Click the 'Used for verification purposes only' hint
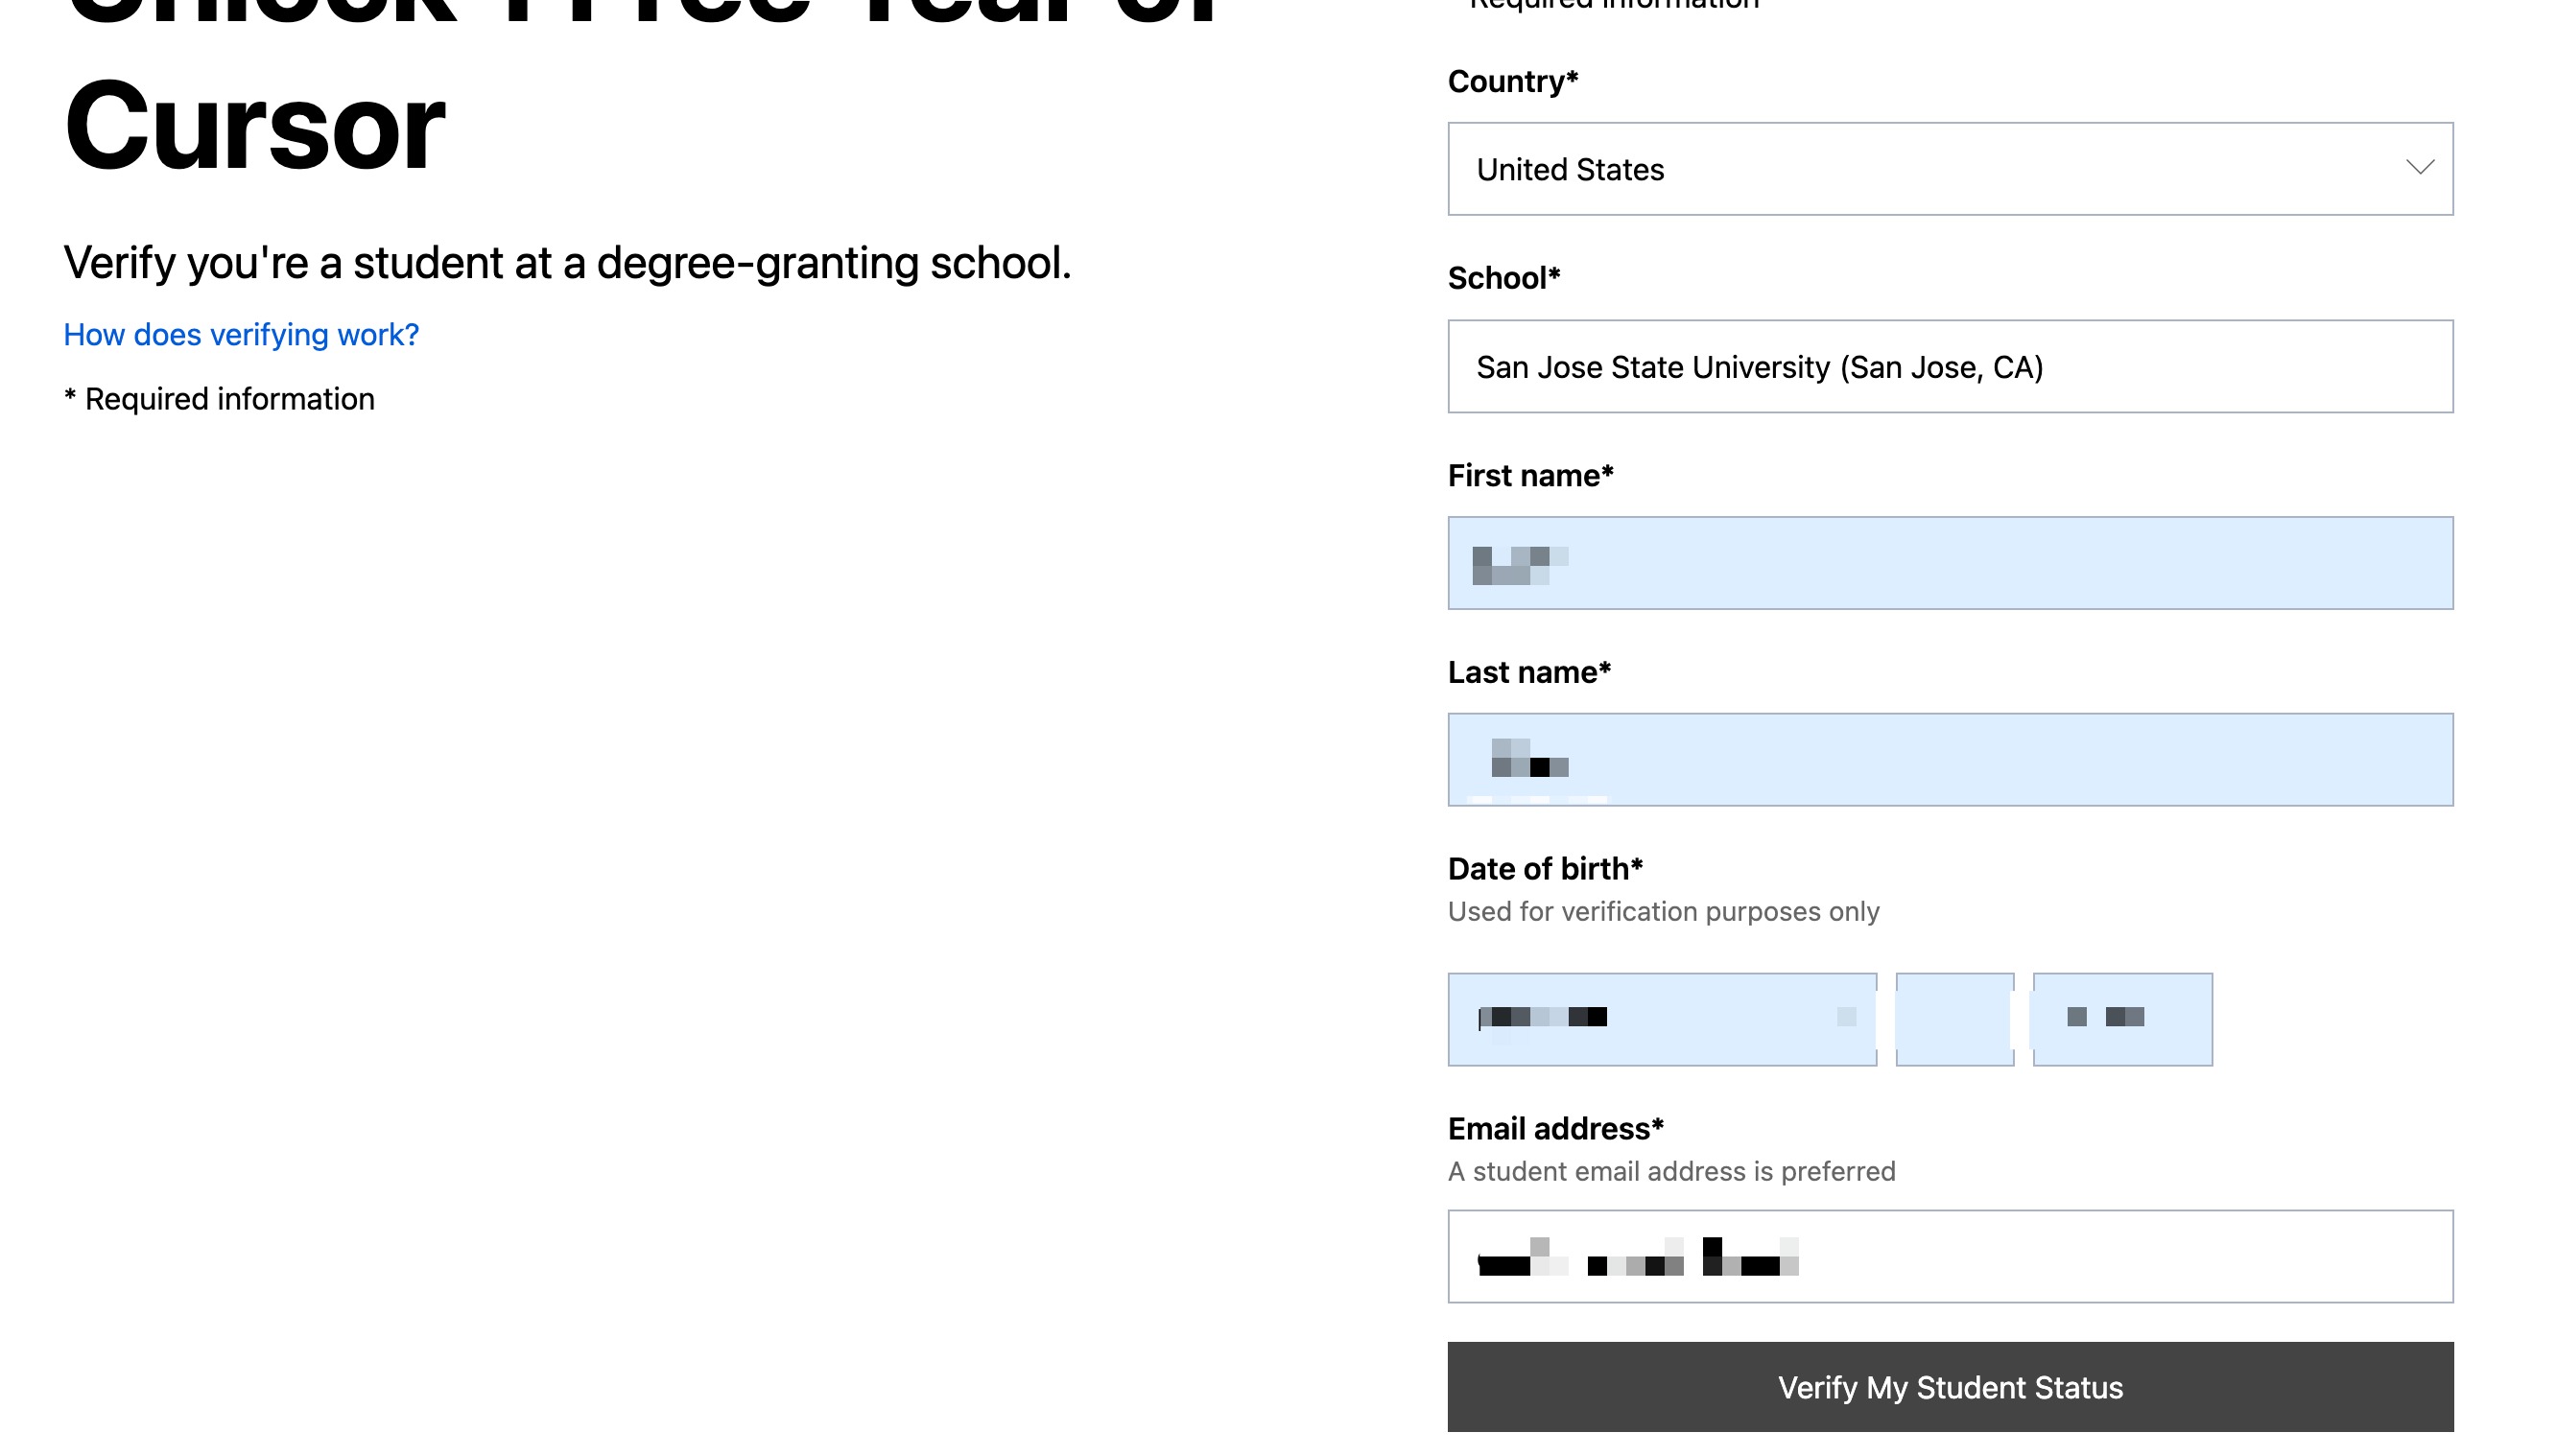Image resolution: width=2556 pixels, height=1456 pixels. pos(1663,912)
